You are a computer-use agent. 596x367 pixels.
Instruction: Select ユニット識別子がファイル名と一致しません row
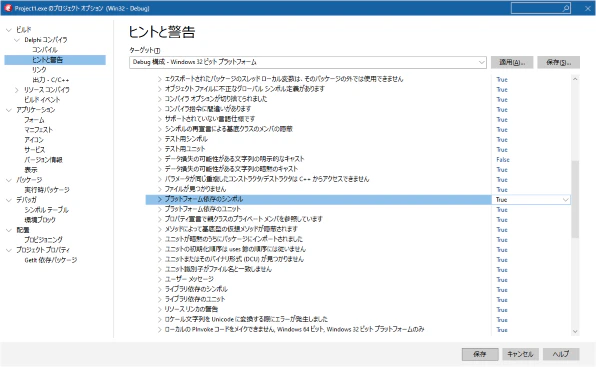point(218,269)
